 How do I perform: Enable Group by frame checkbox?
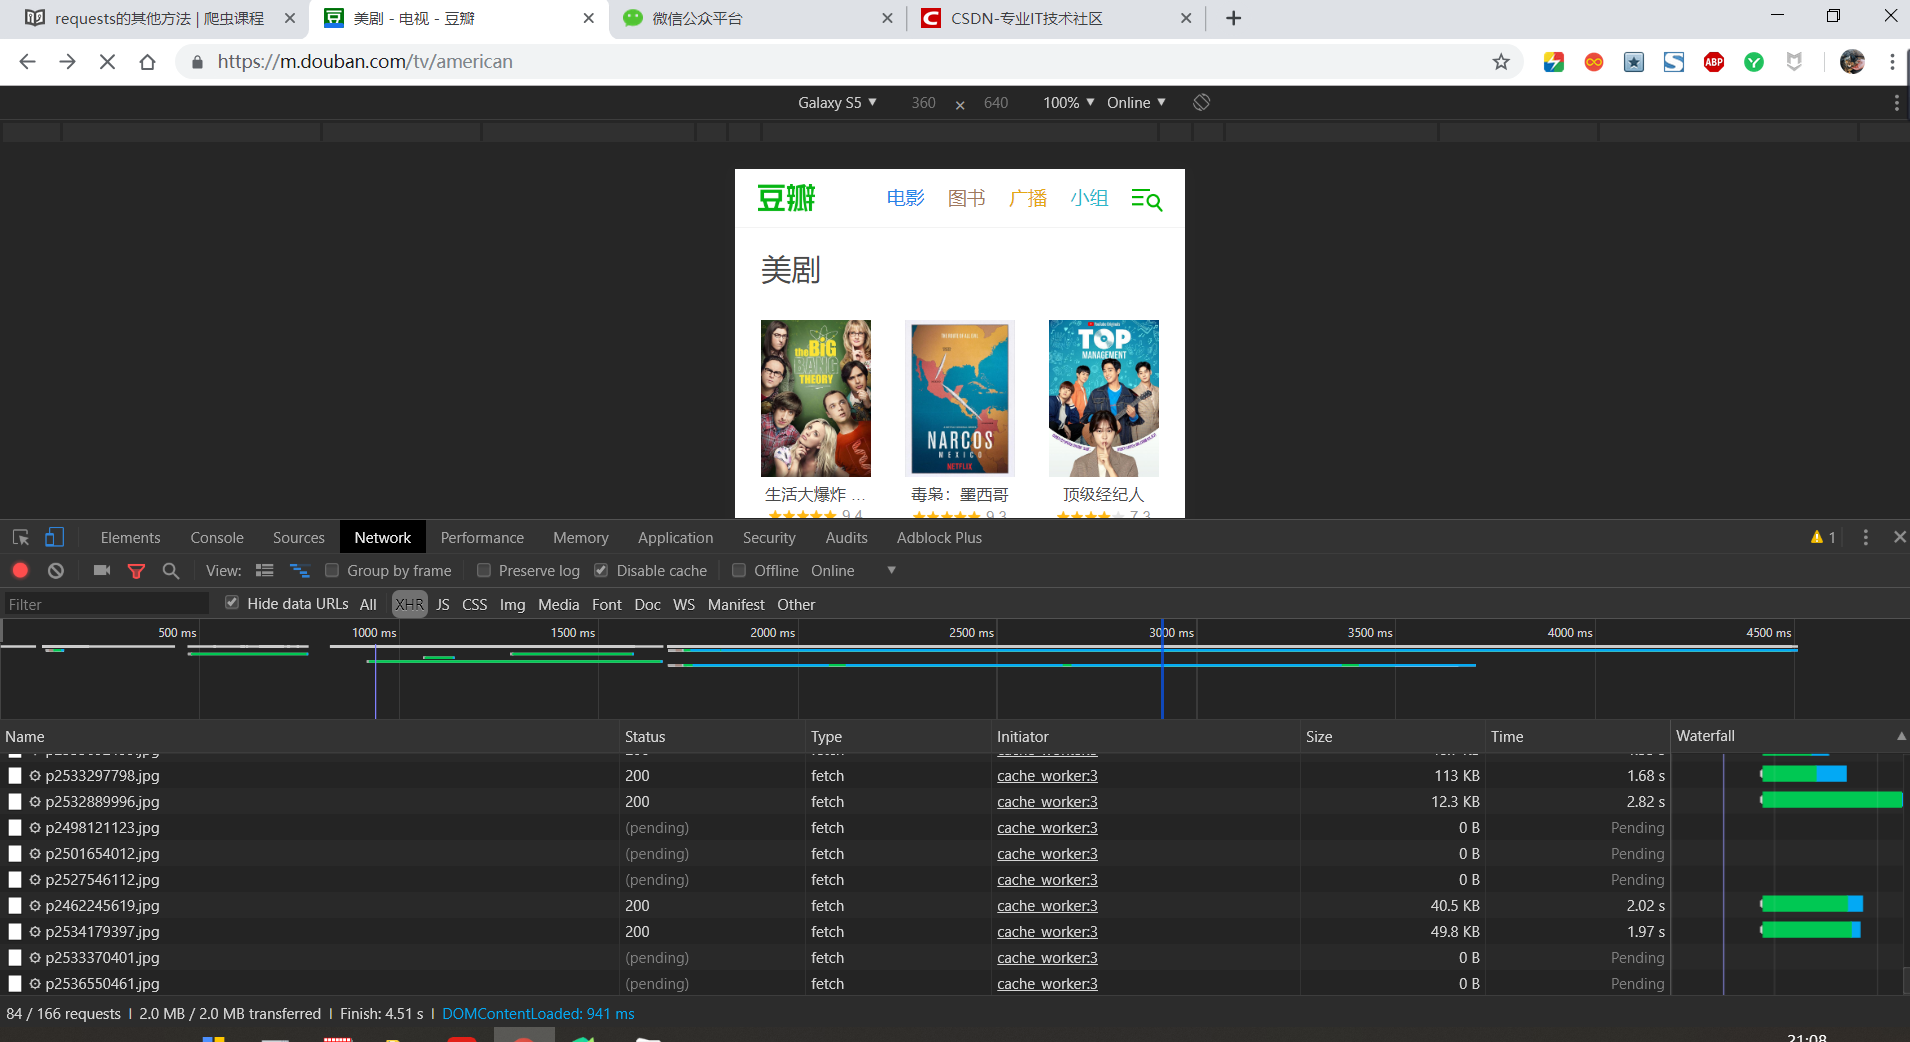(332, 570)
